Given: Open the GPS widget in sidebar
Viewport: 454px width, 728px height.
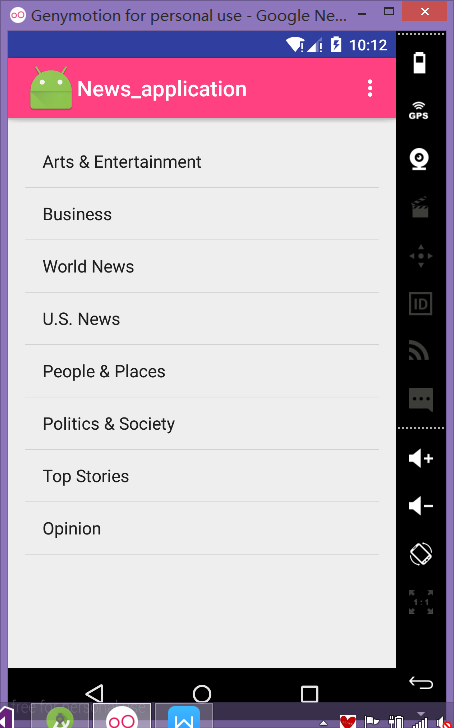Looking at the screenshot, I should (x=419, y=110).
